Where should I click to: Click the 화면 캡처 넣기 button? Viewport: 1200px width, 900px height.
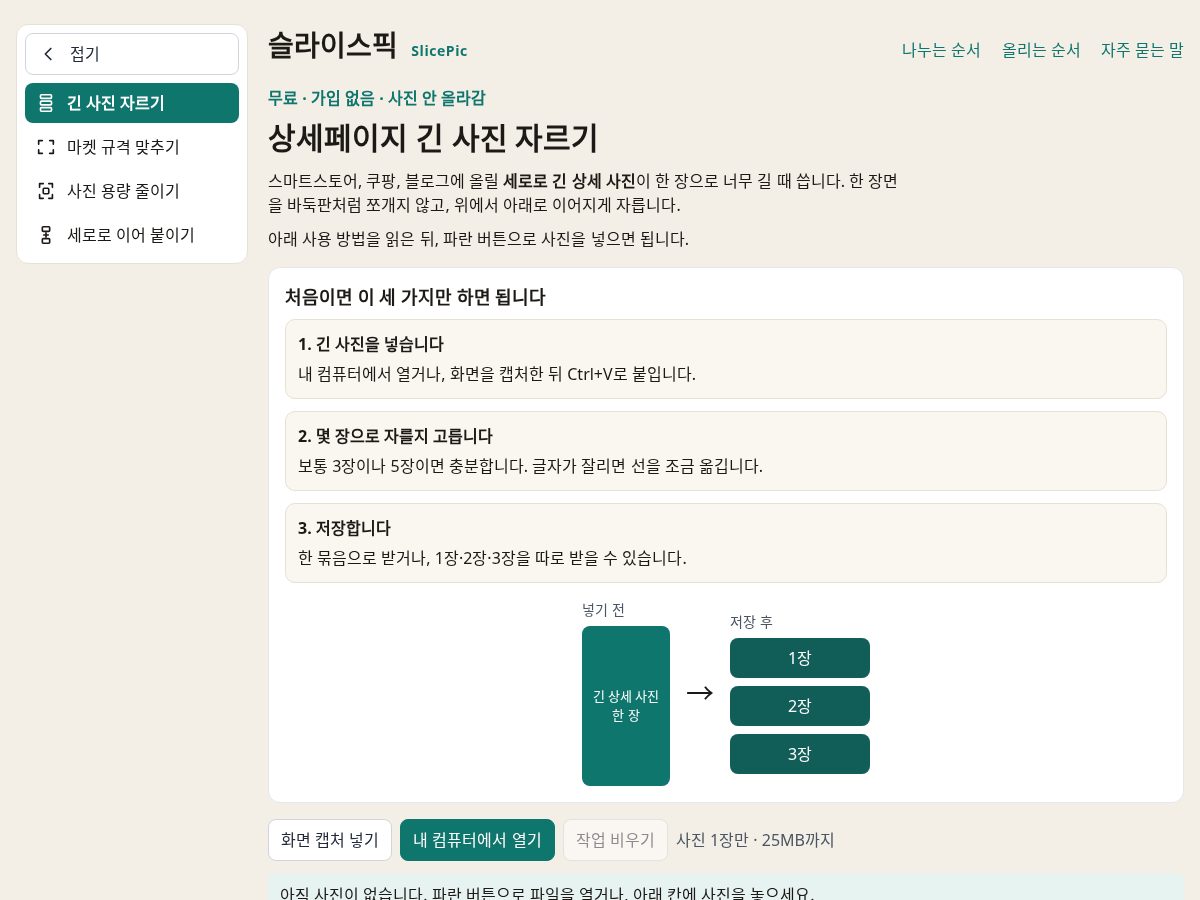coord(330,840)
